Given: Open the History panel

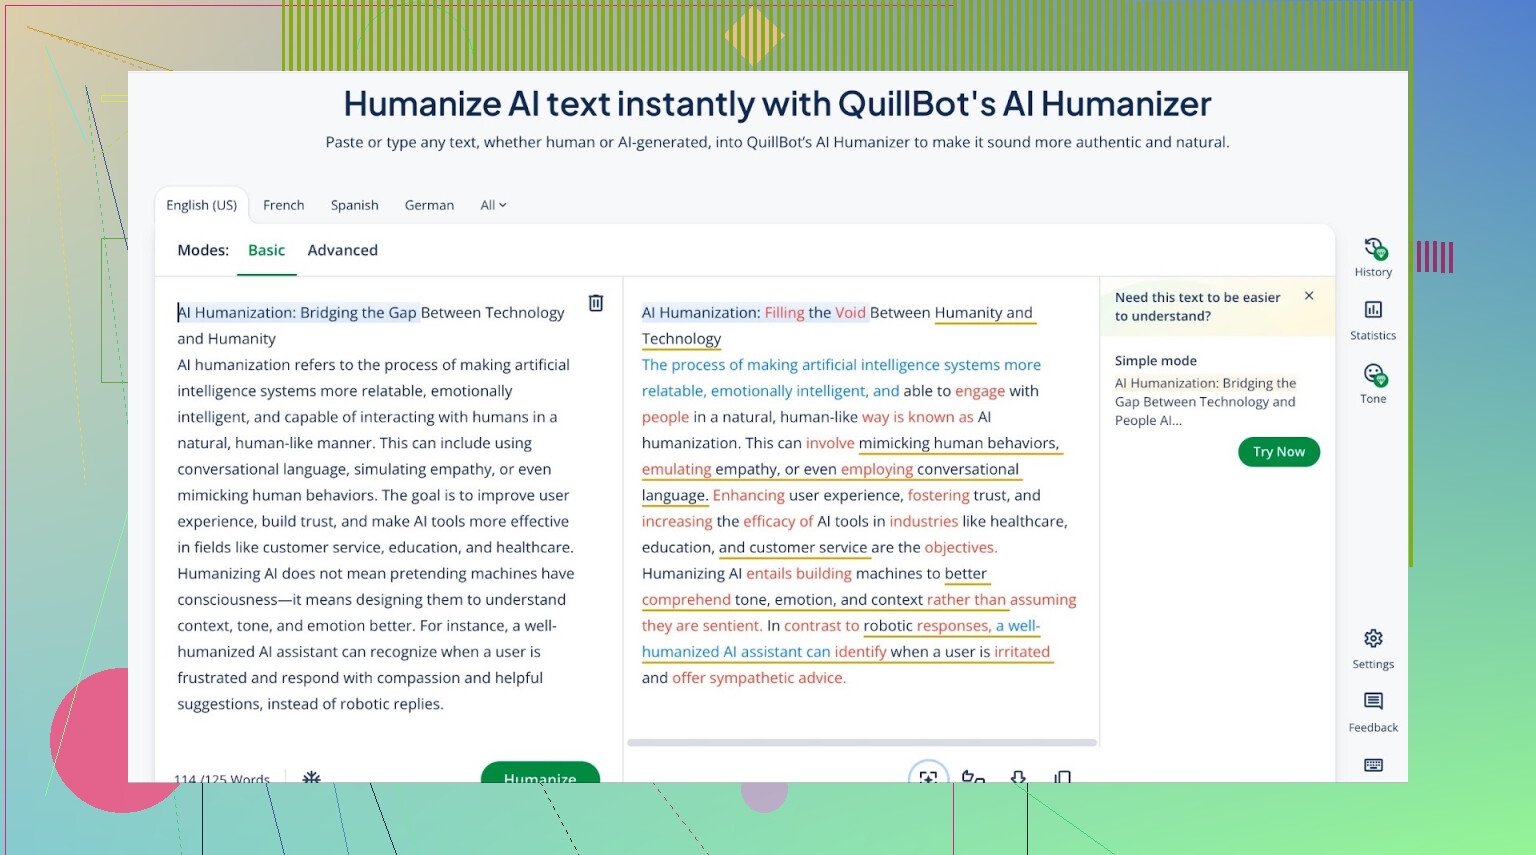Looking at the screenshot, I should point(1373,256).
